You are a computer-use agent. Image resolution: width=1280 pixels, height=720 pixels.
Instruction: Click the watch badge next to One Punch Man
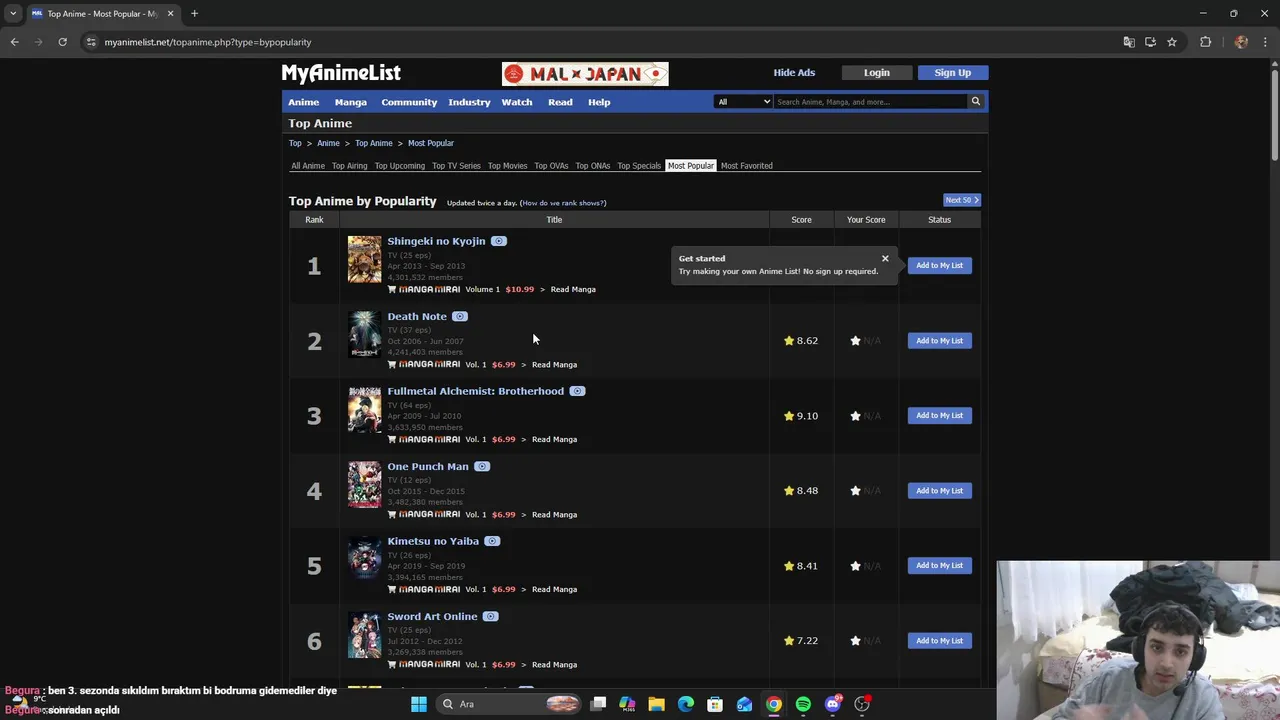pos(482,466)
